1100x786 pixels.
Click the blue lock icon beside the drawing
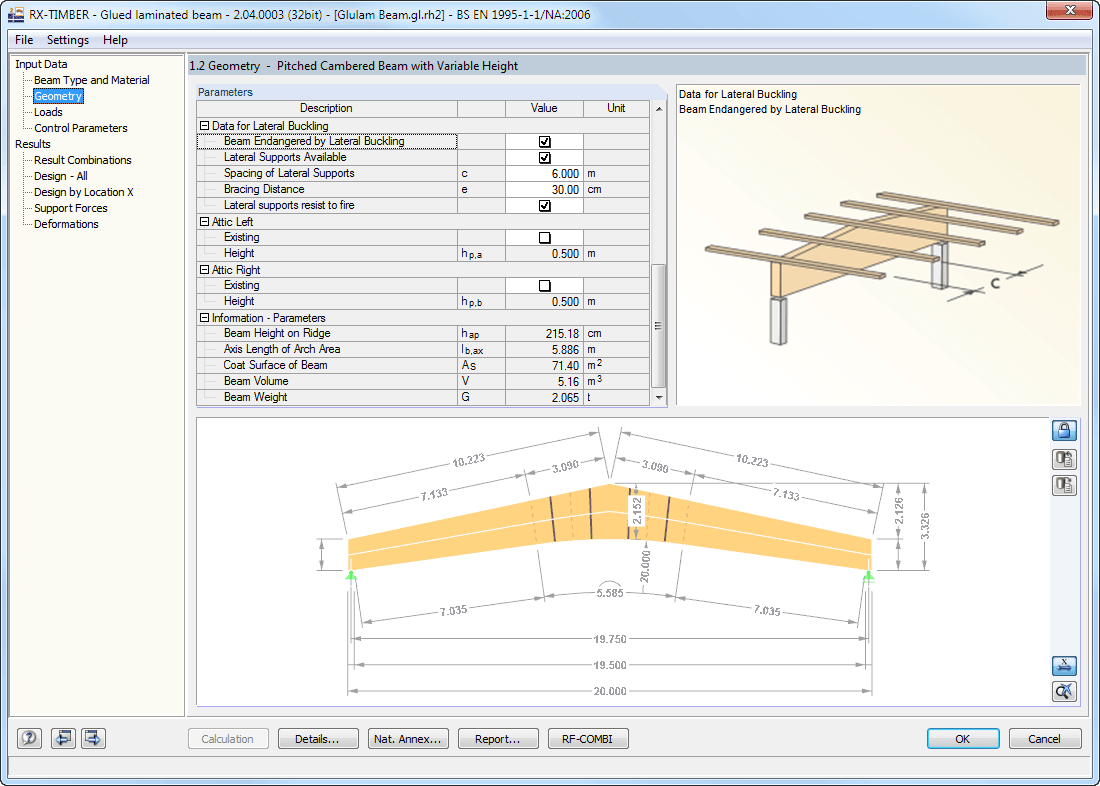tap(1064, 429)
